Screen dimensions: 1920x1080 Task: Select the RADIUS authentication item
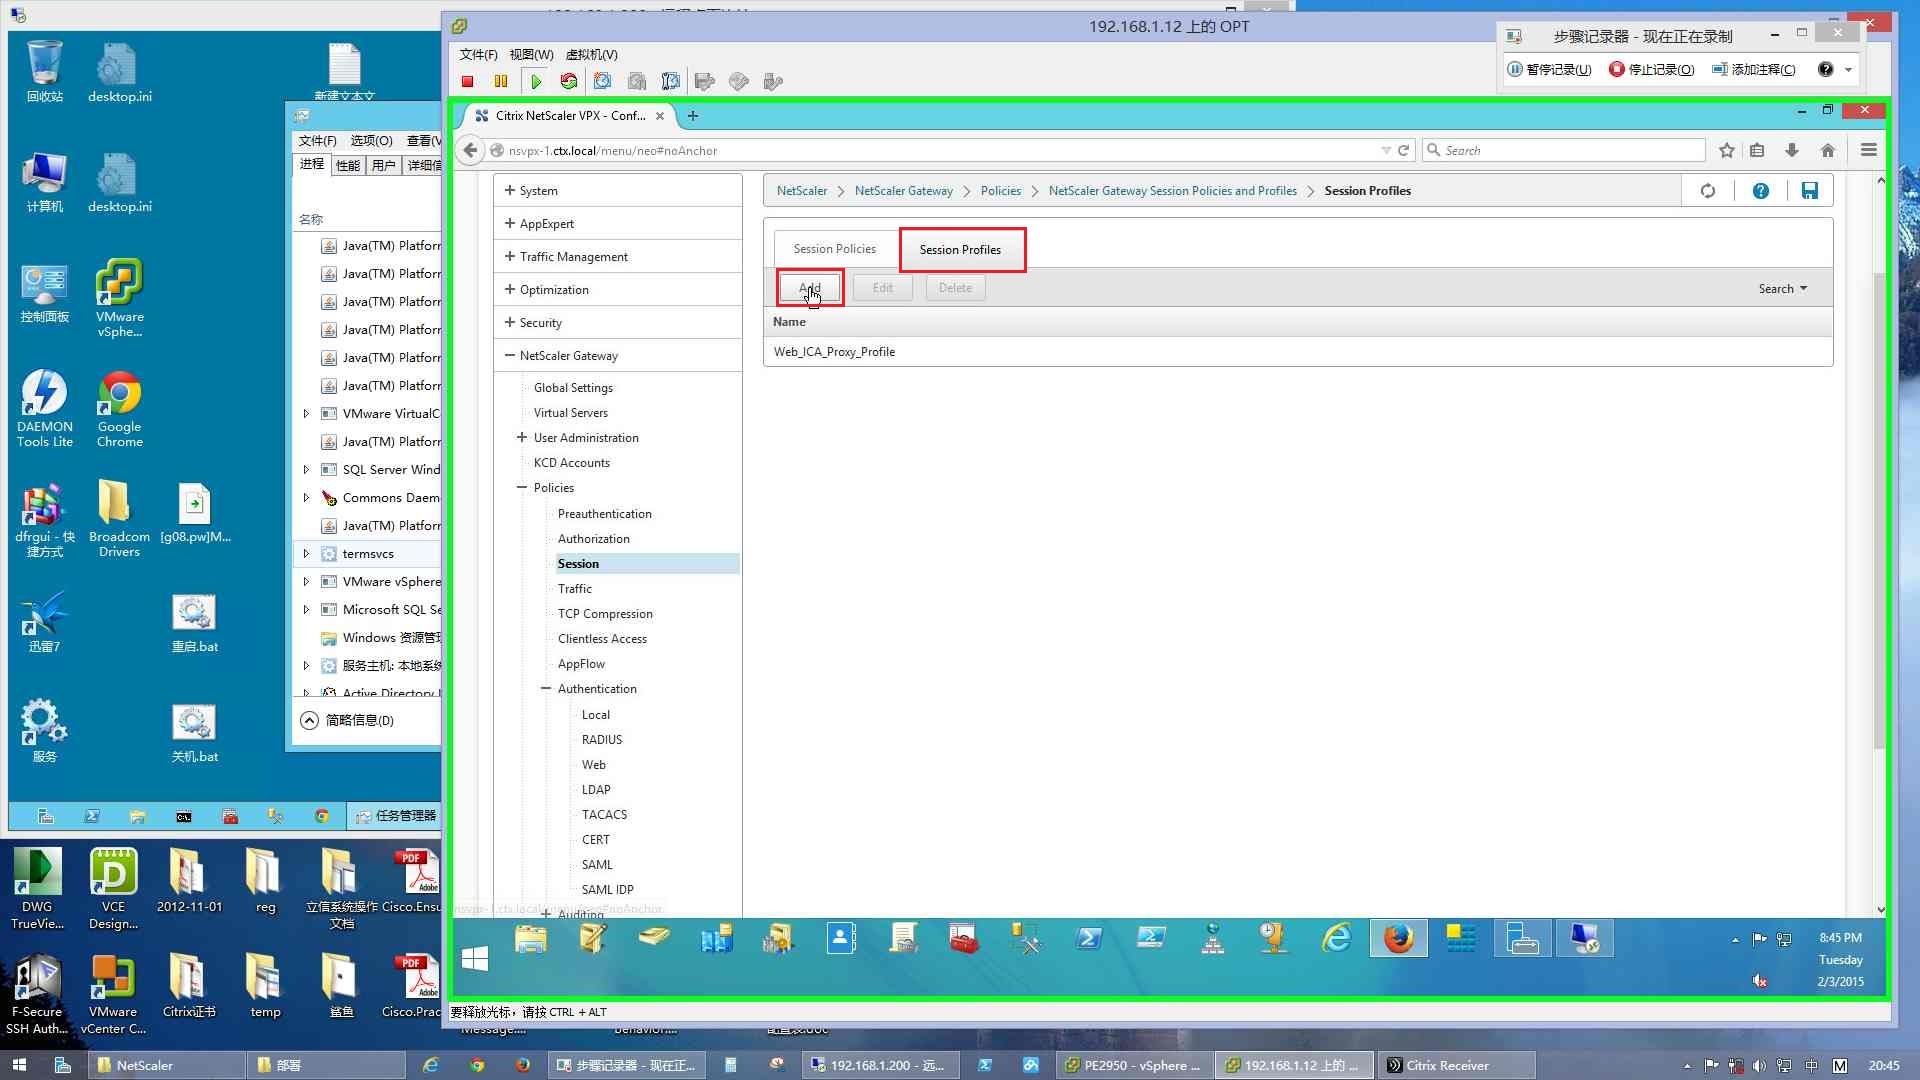[602, 740]
